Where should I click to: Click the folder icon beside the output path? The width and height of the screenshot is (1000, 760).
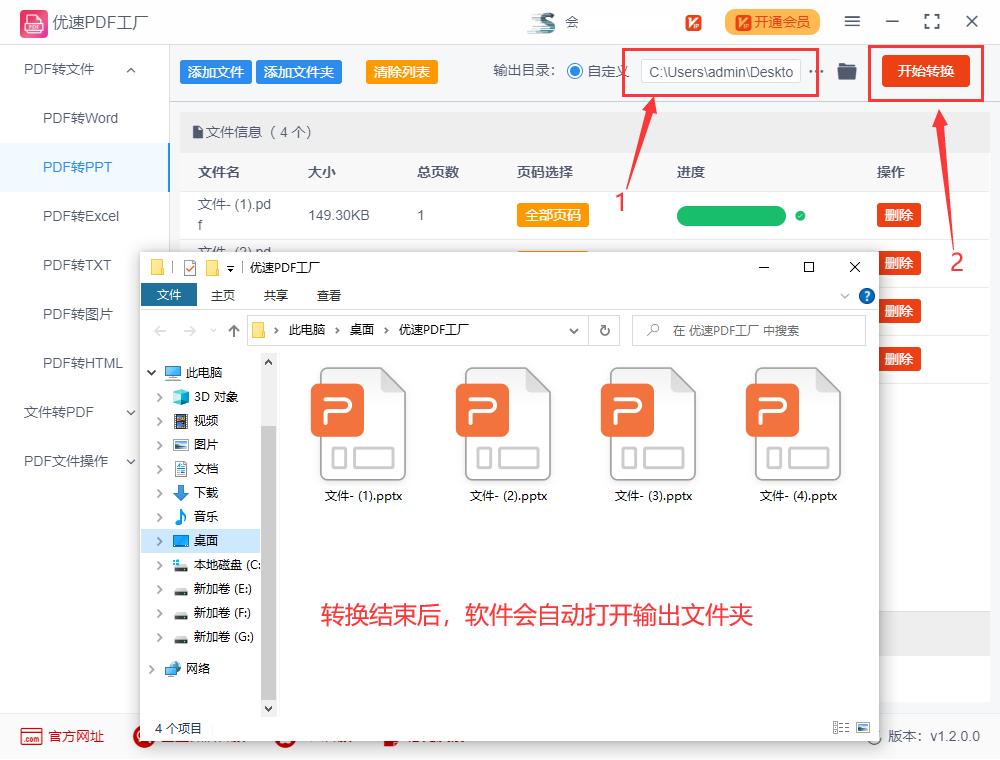point(846,72)
